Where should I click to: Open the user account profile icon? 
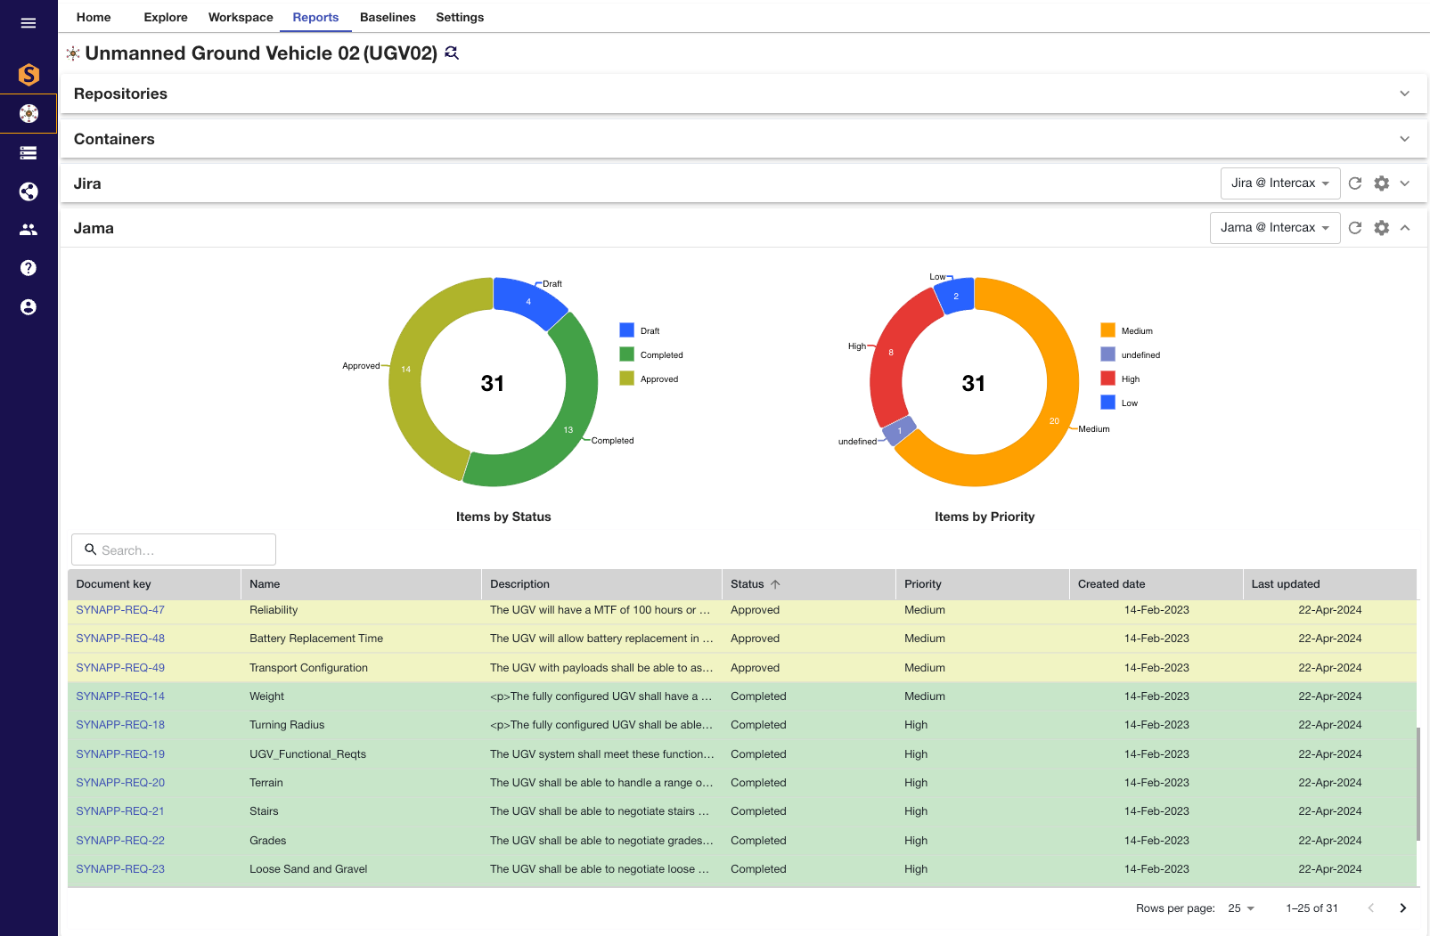[28, 307]
